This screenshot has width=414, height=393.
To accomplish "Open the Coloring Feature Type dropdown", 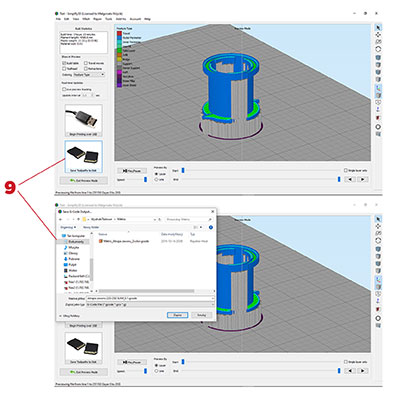I will [89, 75].
